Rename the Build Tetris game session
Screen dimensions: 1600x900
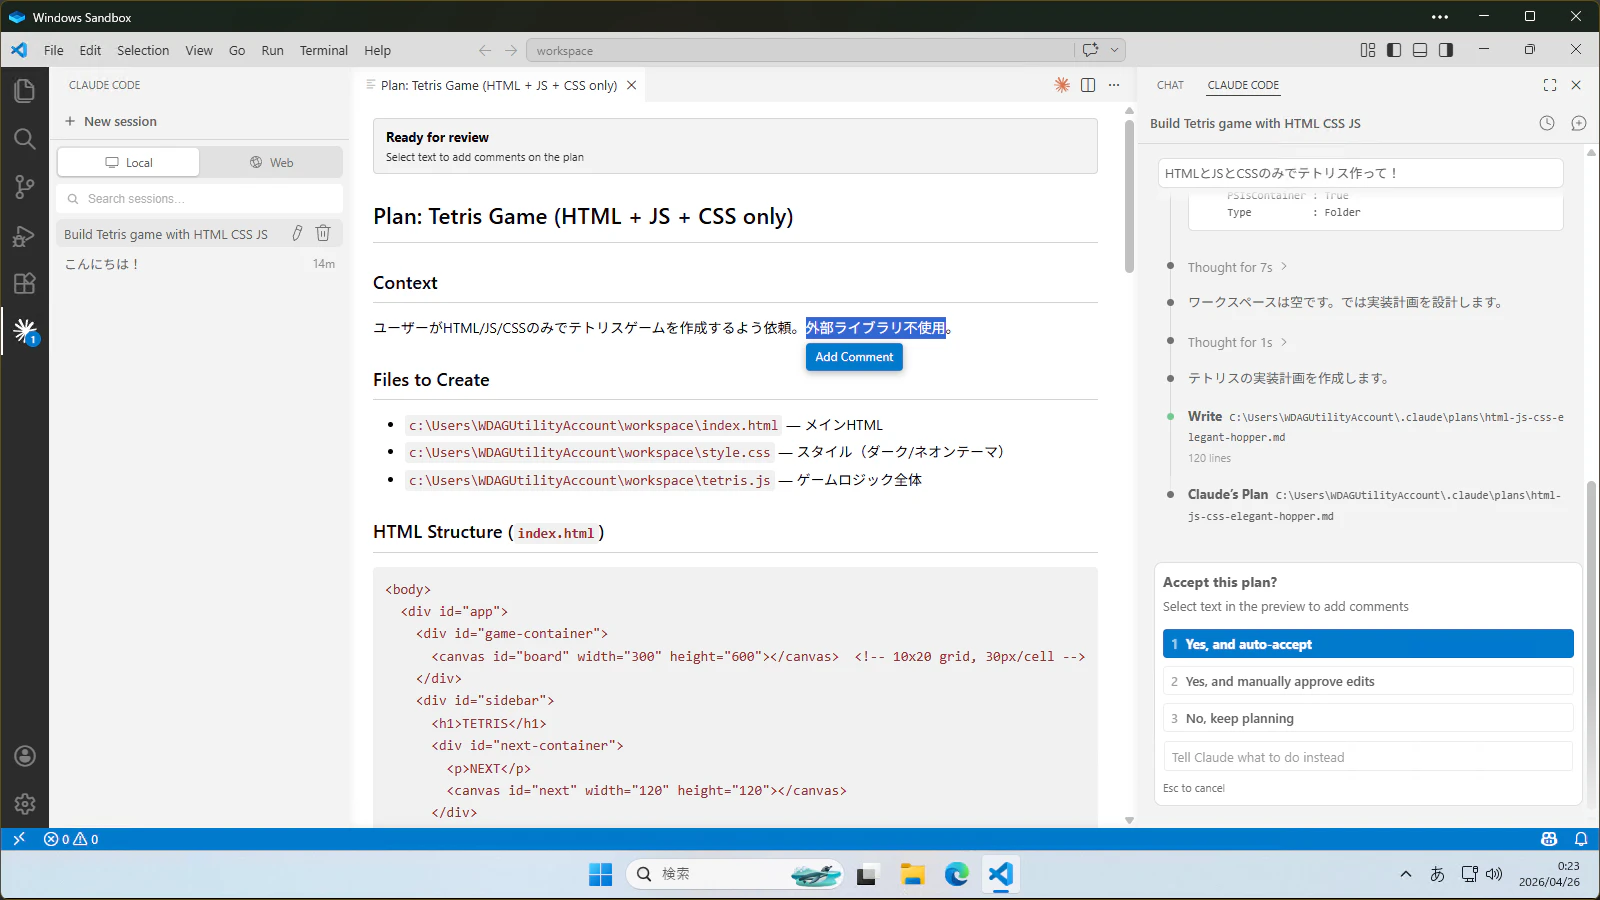point(297,233)
